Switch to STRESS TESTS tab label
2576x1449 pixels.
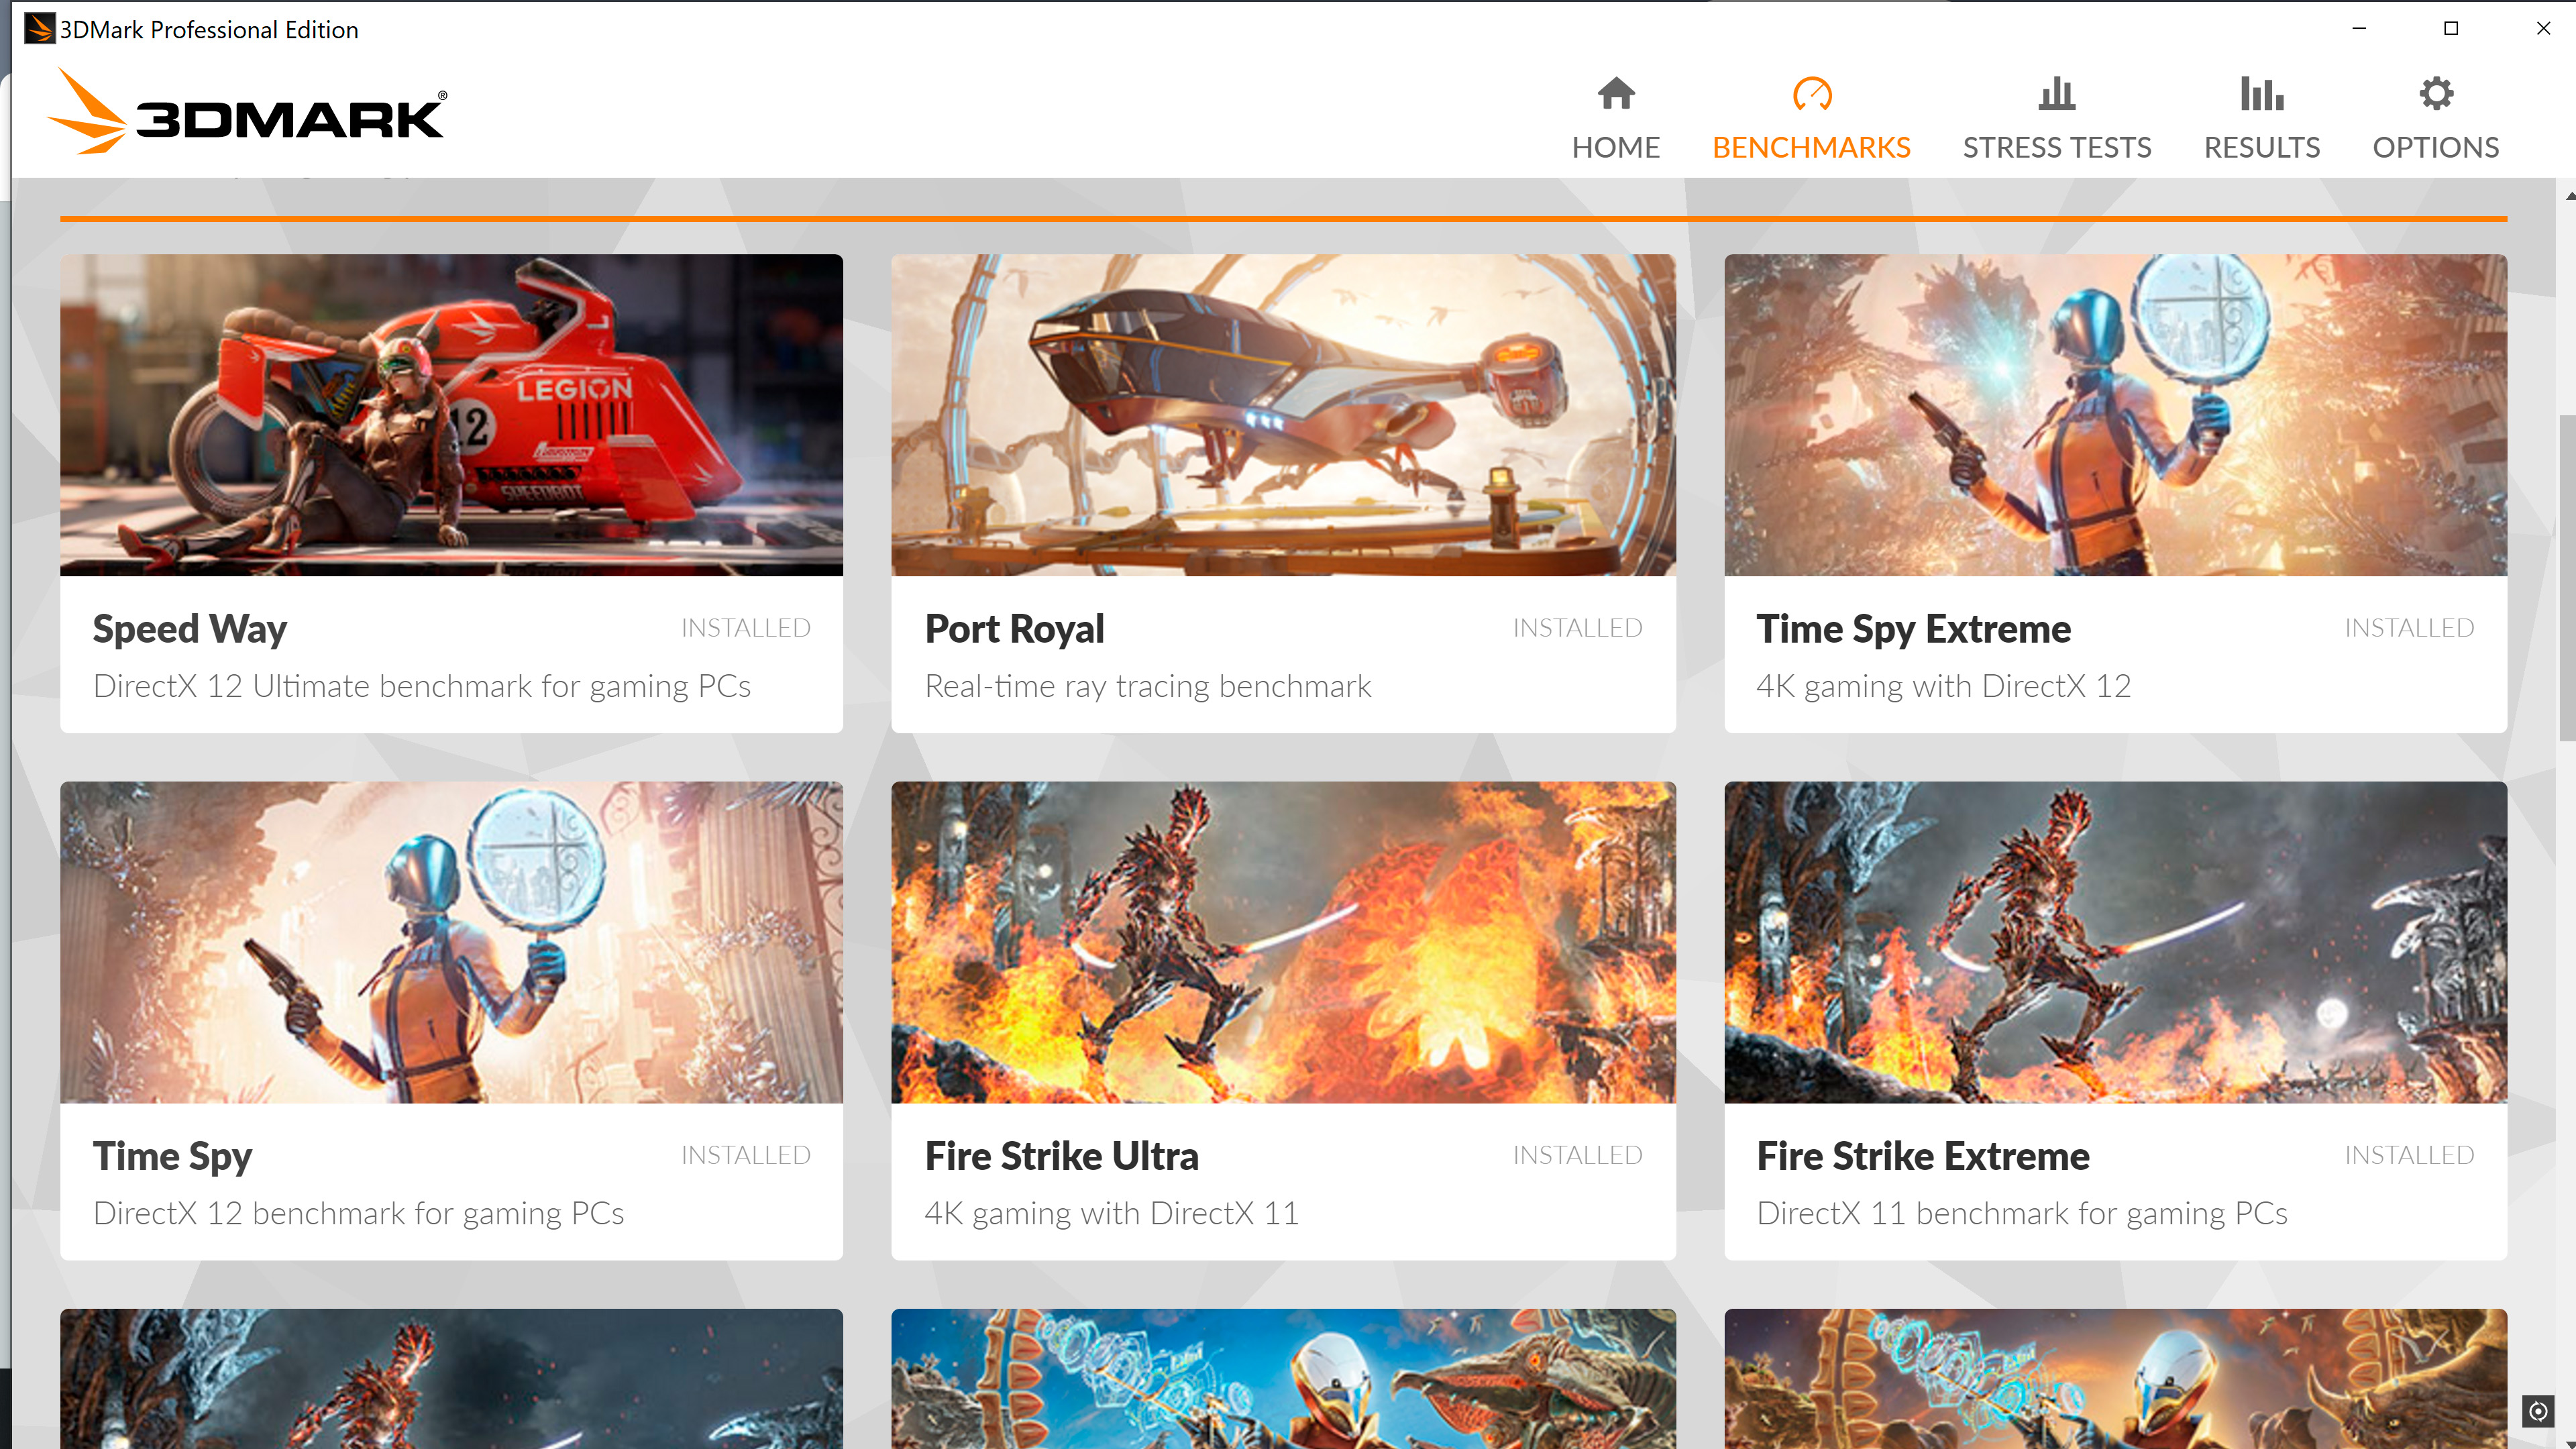point(2056,148)
